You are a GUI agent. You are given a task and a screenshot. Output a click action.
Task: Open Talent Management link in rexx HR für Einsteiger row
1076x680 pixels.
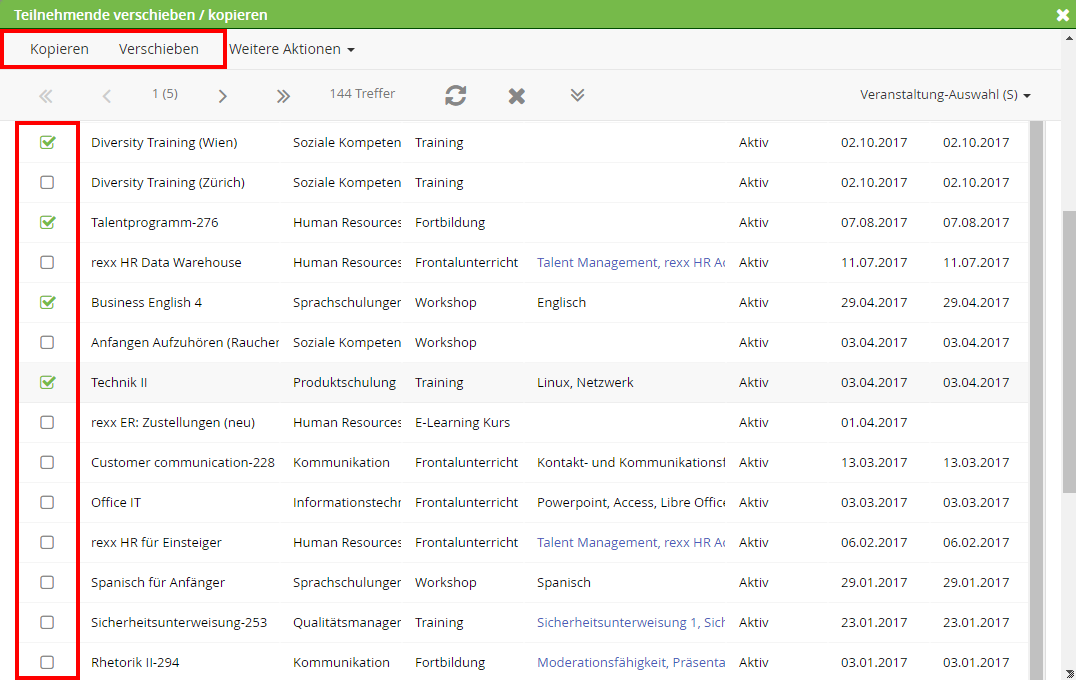631,542
